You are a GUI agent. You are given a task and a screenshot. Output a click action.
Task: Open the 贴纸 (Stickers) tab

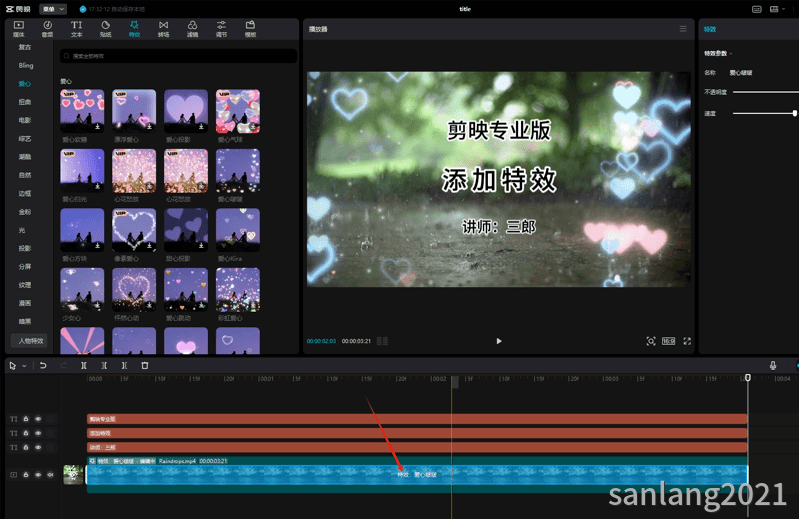(105, 29)
